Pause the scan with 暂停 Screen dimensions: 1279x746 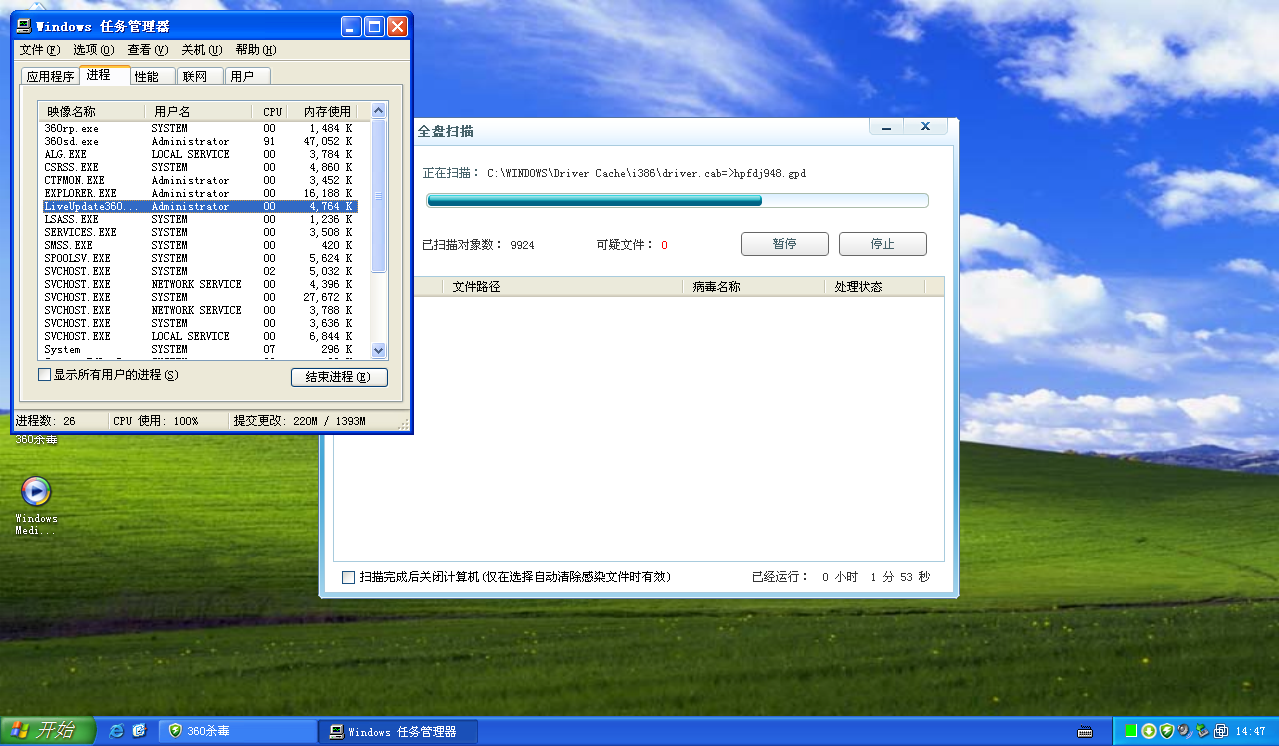click(x=785, y=244)
